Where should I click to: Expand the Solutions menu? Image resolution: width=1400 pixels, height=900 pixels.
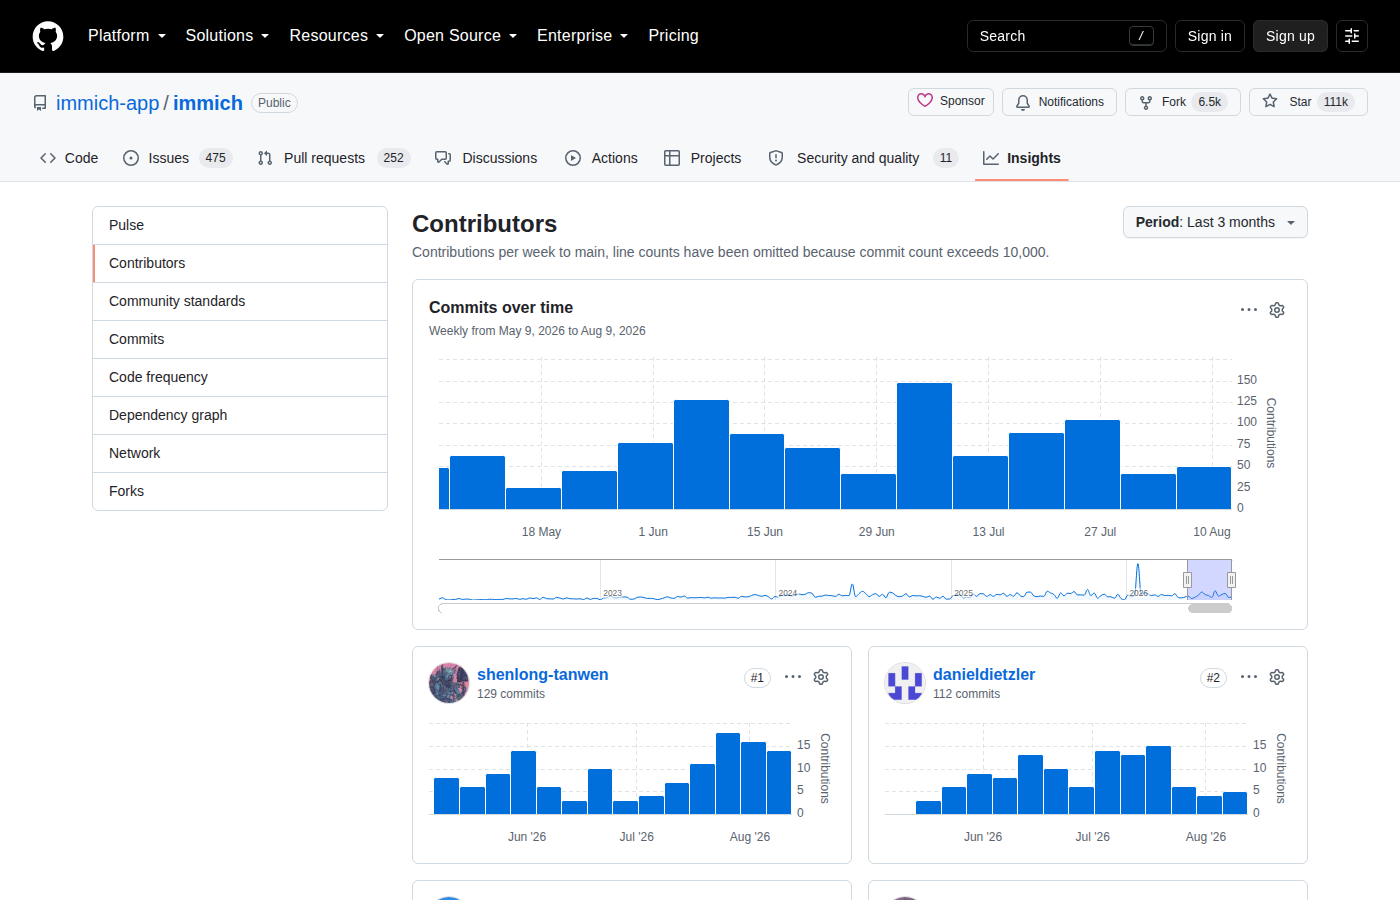pyautogui.click(x=227, y=35)
